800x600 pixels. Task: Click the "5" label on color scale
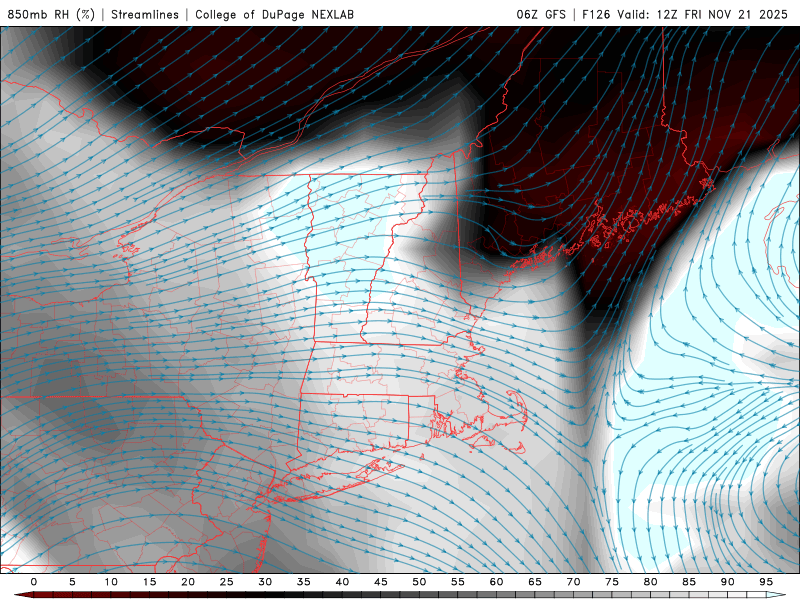click(x=72, y=582)
